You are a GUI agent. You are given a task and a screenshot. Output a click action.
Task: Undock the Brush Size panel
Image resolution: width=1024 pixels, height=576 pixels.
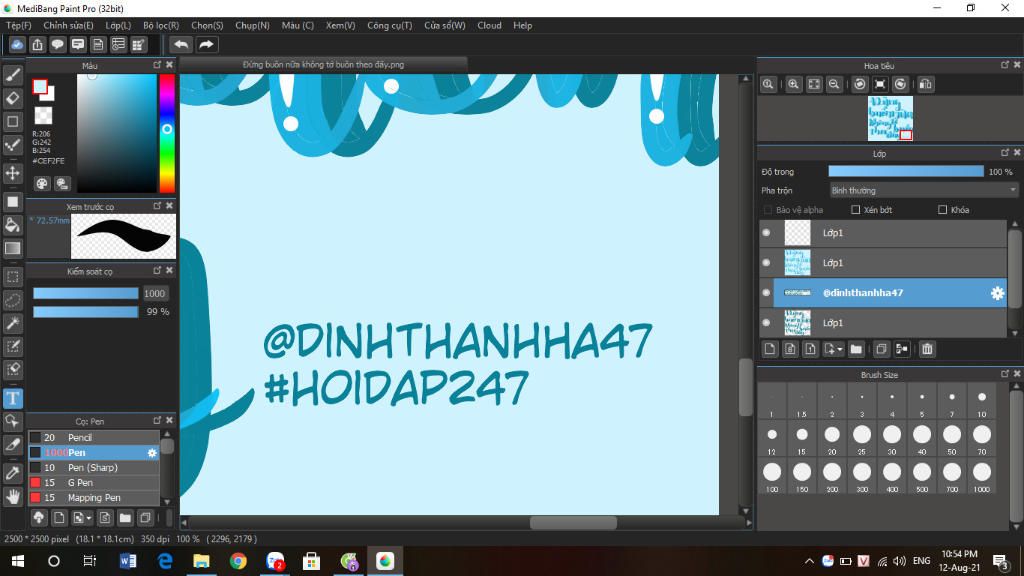(1004, 374)
